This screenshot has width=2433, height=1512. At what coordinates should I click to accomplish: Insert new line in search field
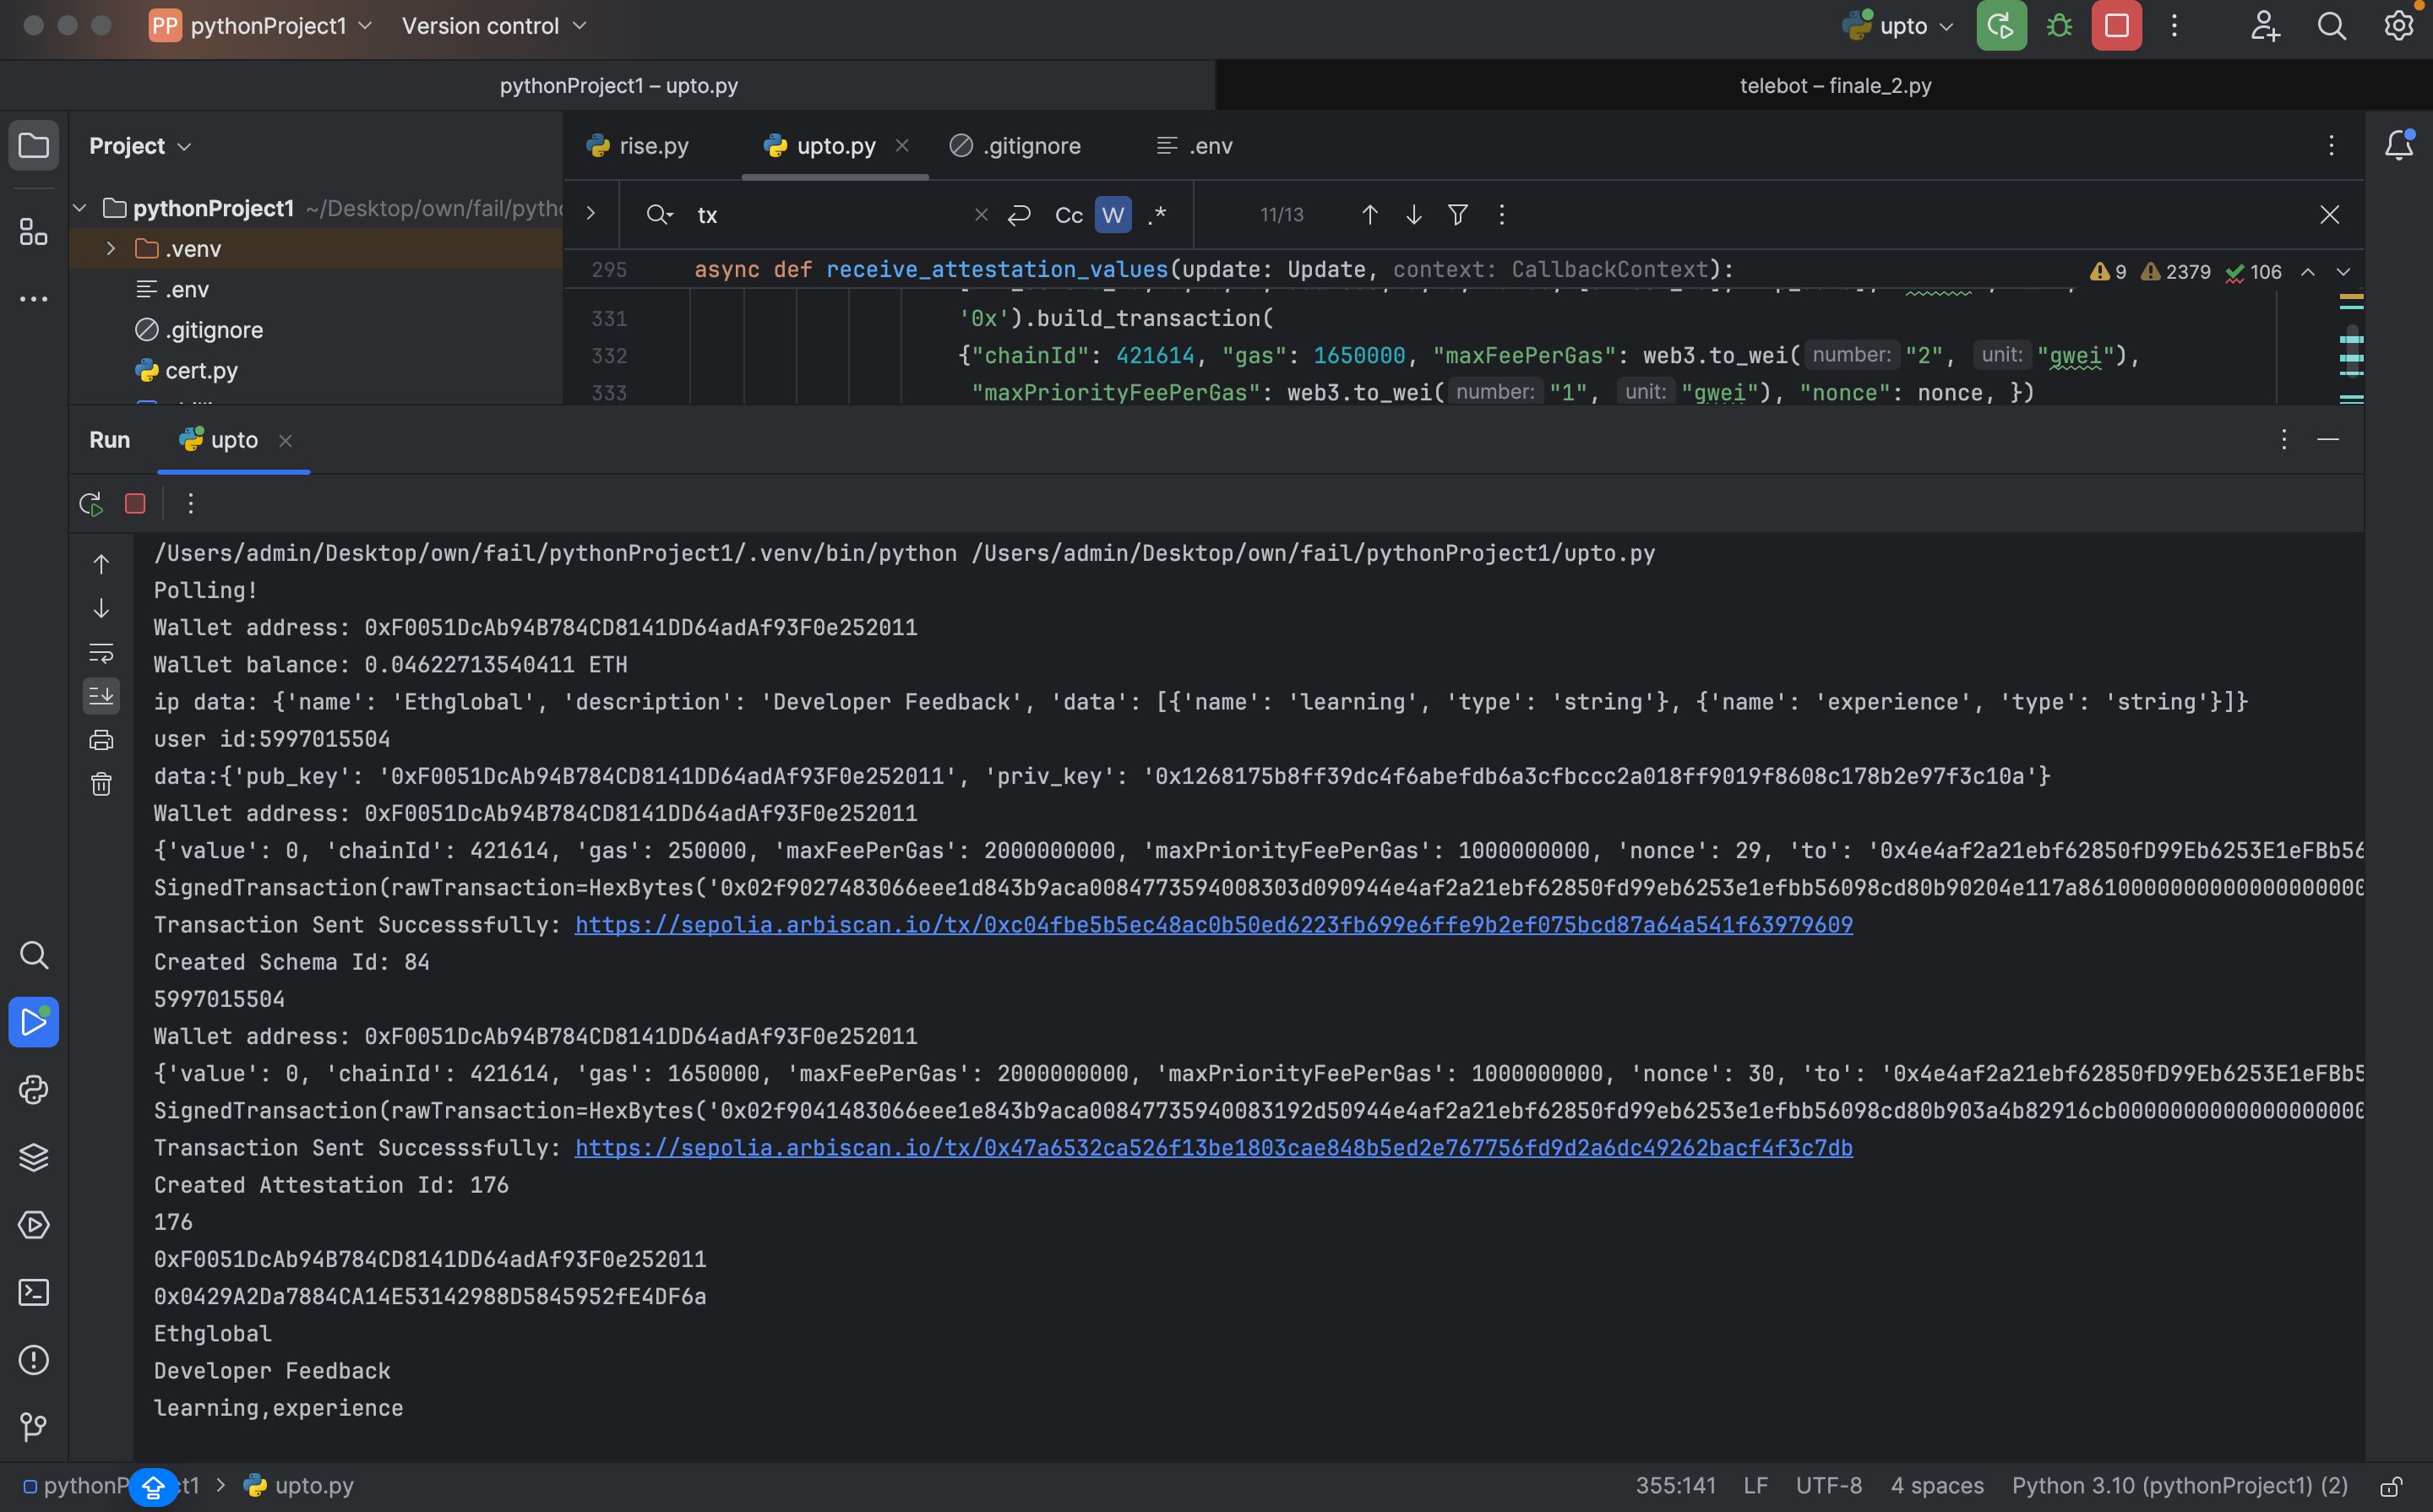tap(1019, 215)
